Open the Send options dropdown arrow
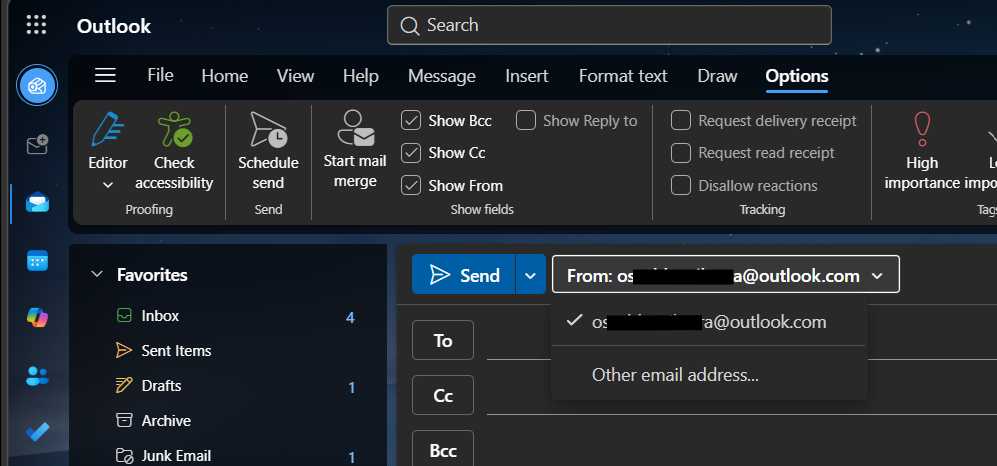997x466 pixels. [x=530, y=275]
